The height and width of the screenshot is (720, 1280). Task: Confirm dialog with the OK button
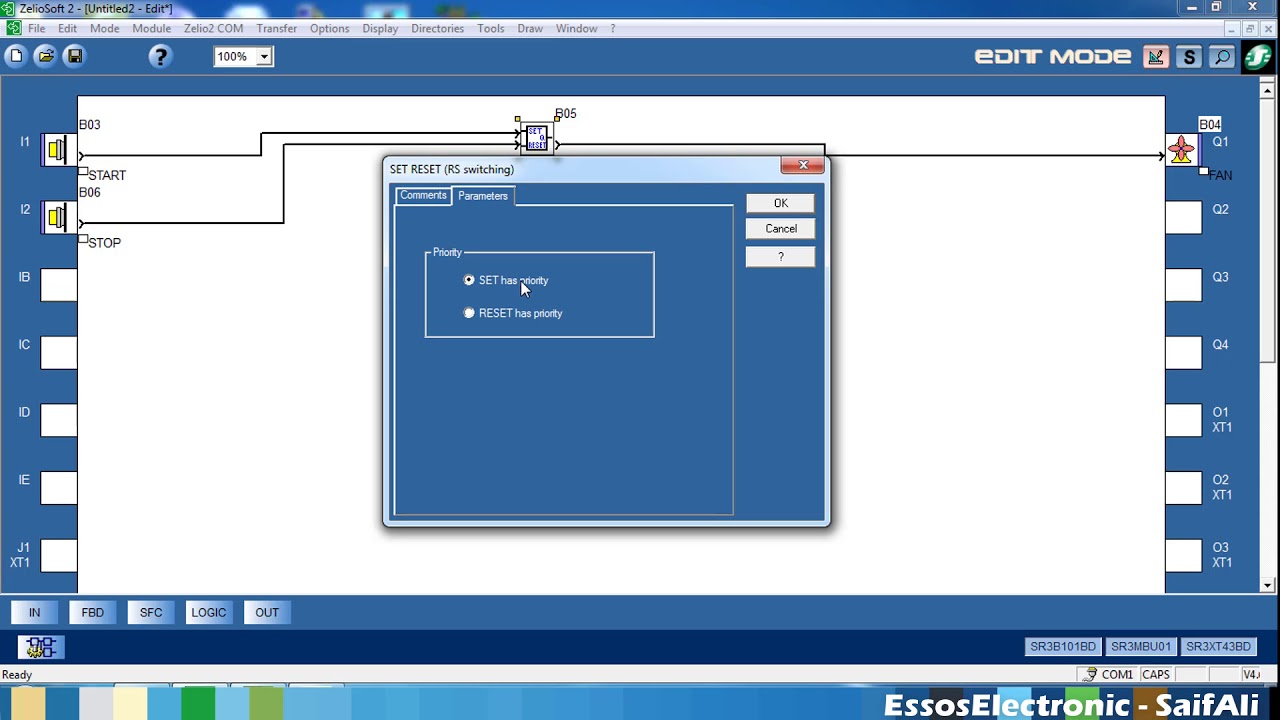[781, 203]
